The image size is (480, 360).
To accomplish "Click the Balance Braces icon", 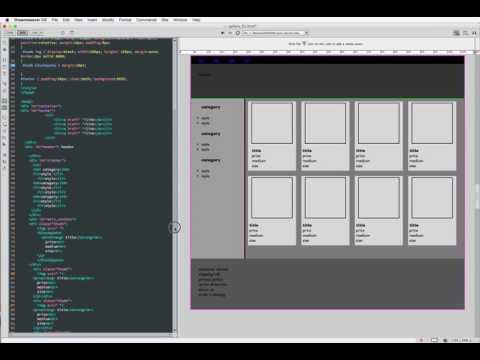I will point(5,90).
